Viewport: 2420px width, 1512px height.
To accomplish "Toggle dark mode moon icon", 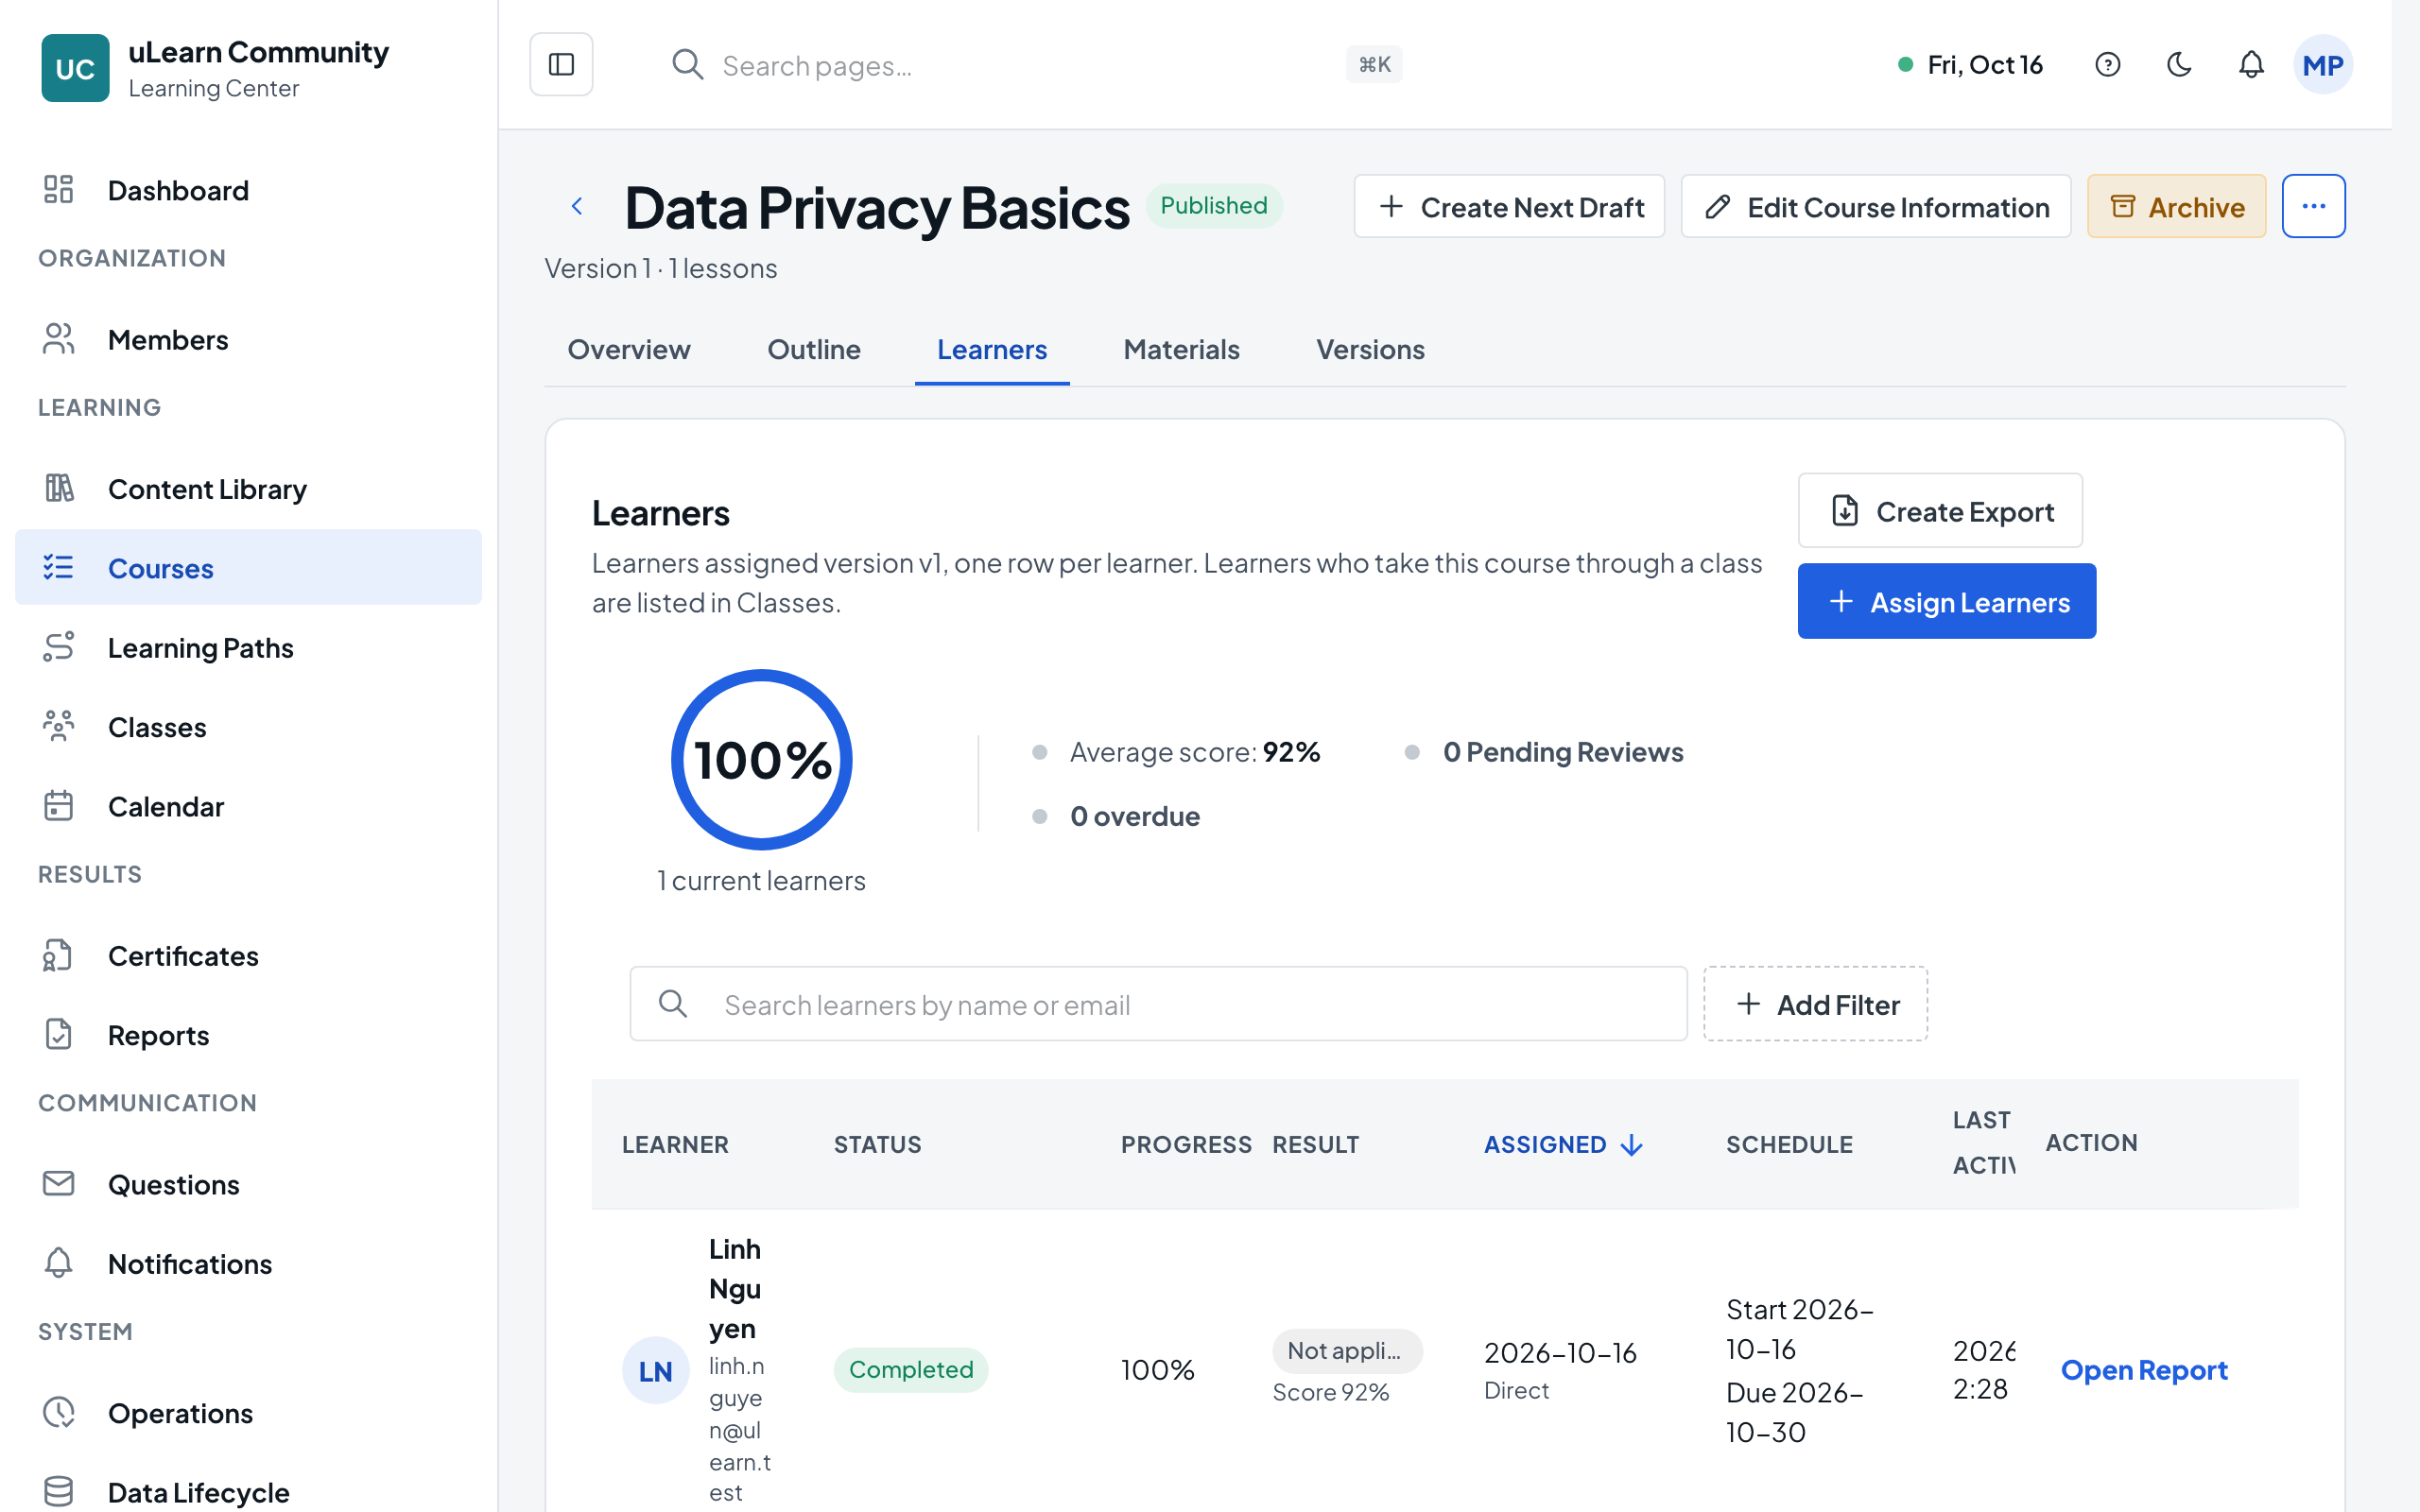I will pyautogui.click(x=2179, y=65).
